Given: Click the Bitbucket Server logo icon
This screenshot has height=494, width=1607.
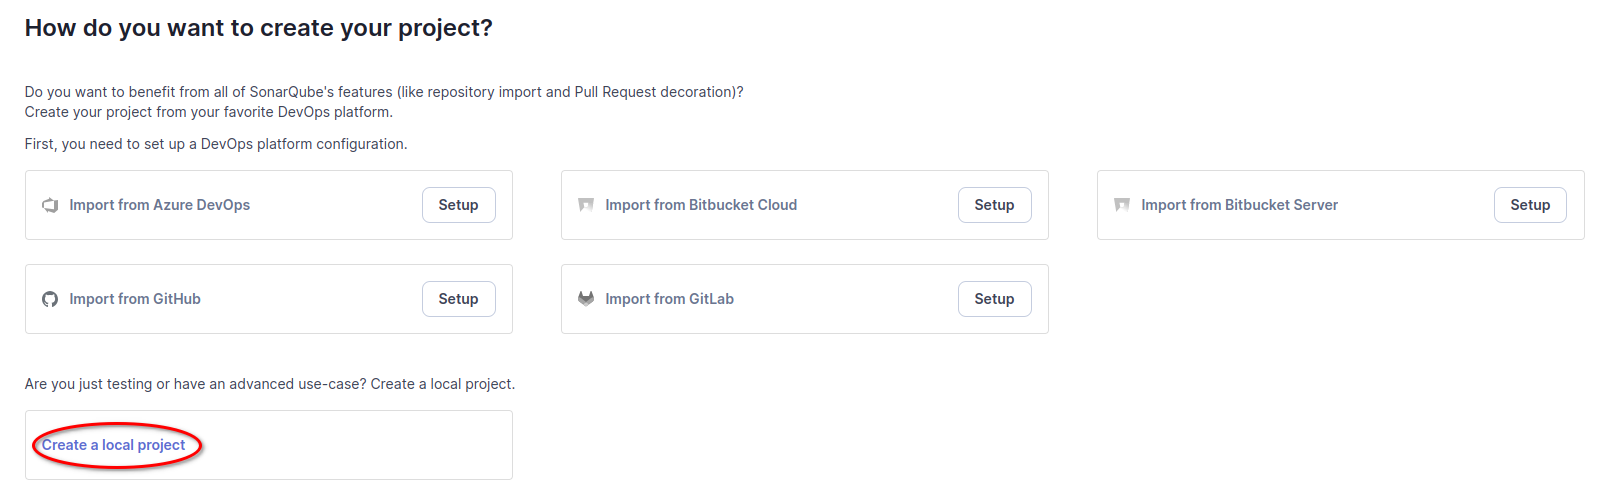Looking at the screenshot, I should [x=1122, y=205].
